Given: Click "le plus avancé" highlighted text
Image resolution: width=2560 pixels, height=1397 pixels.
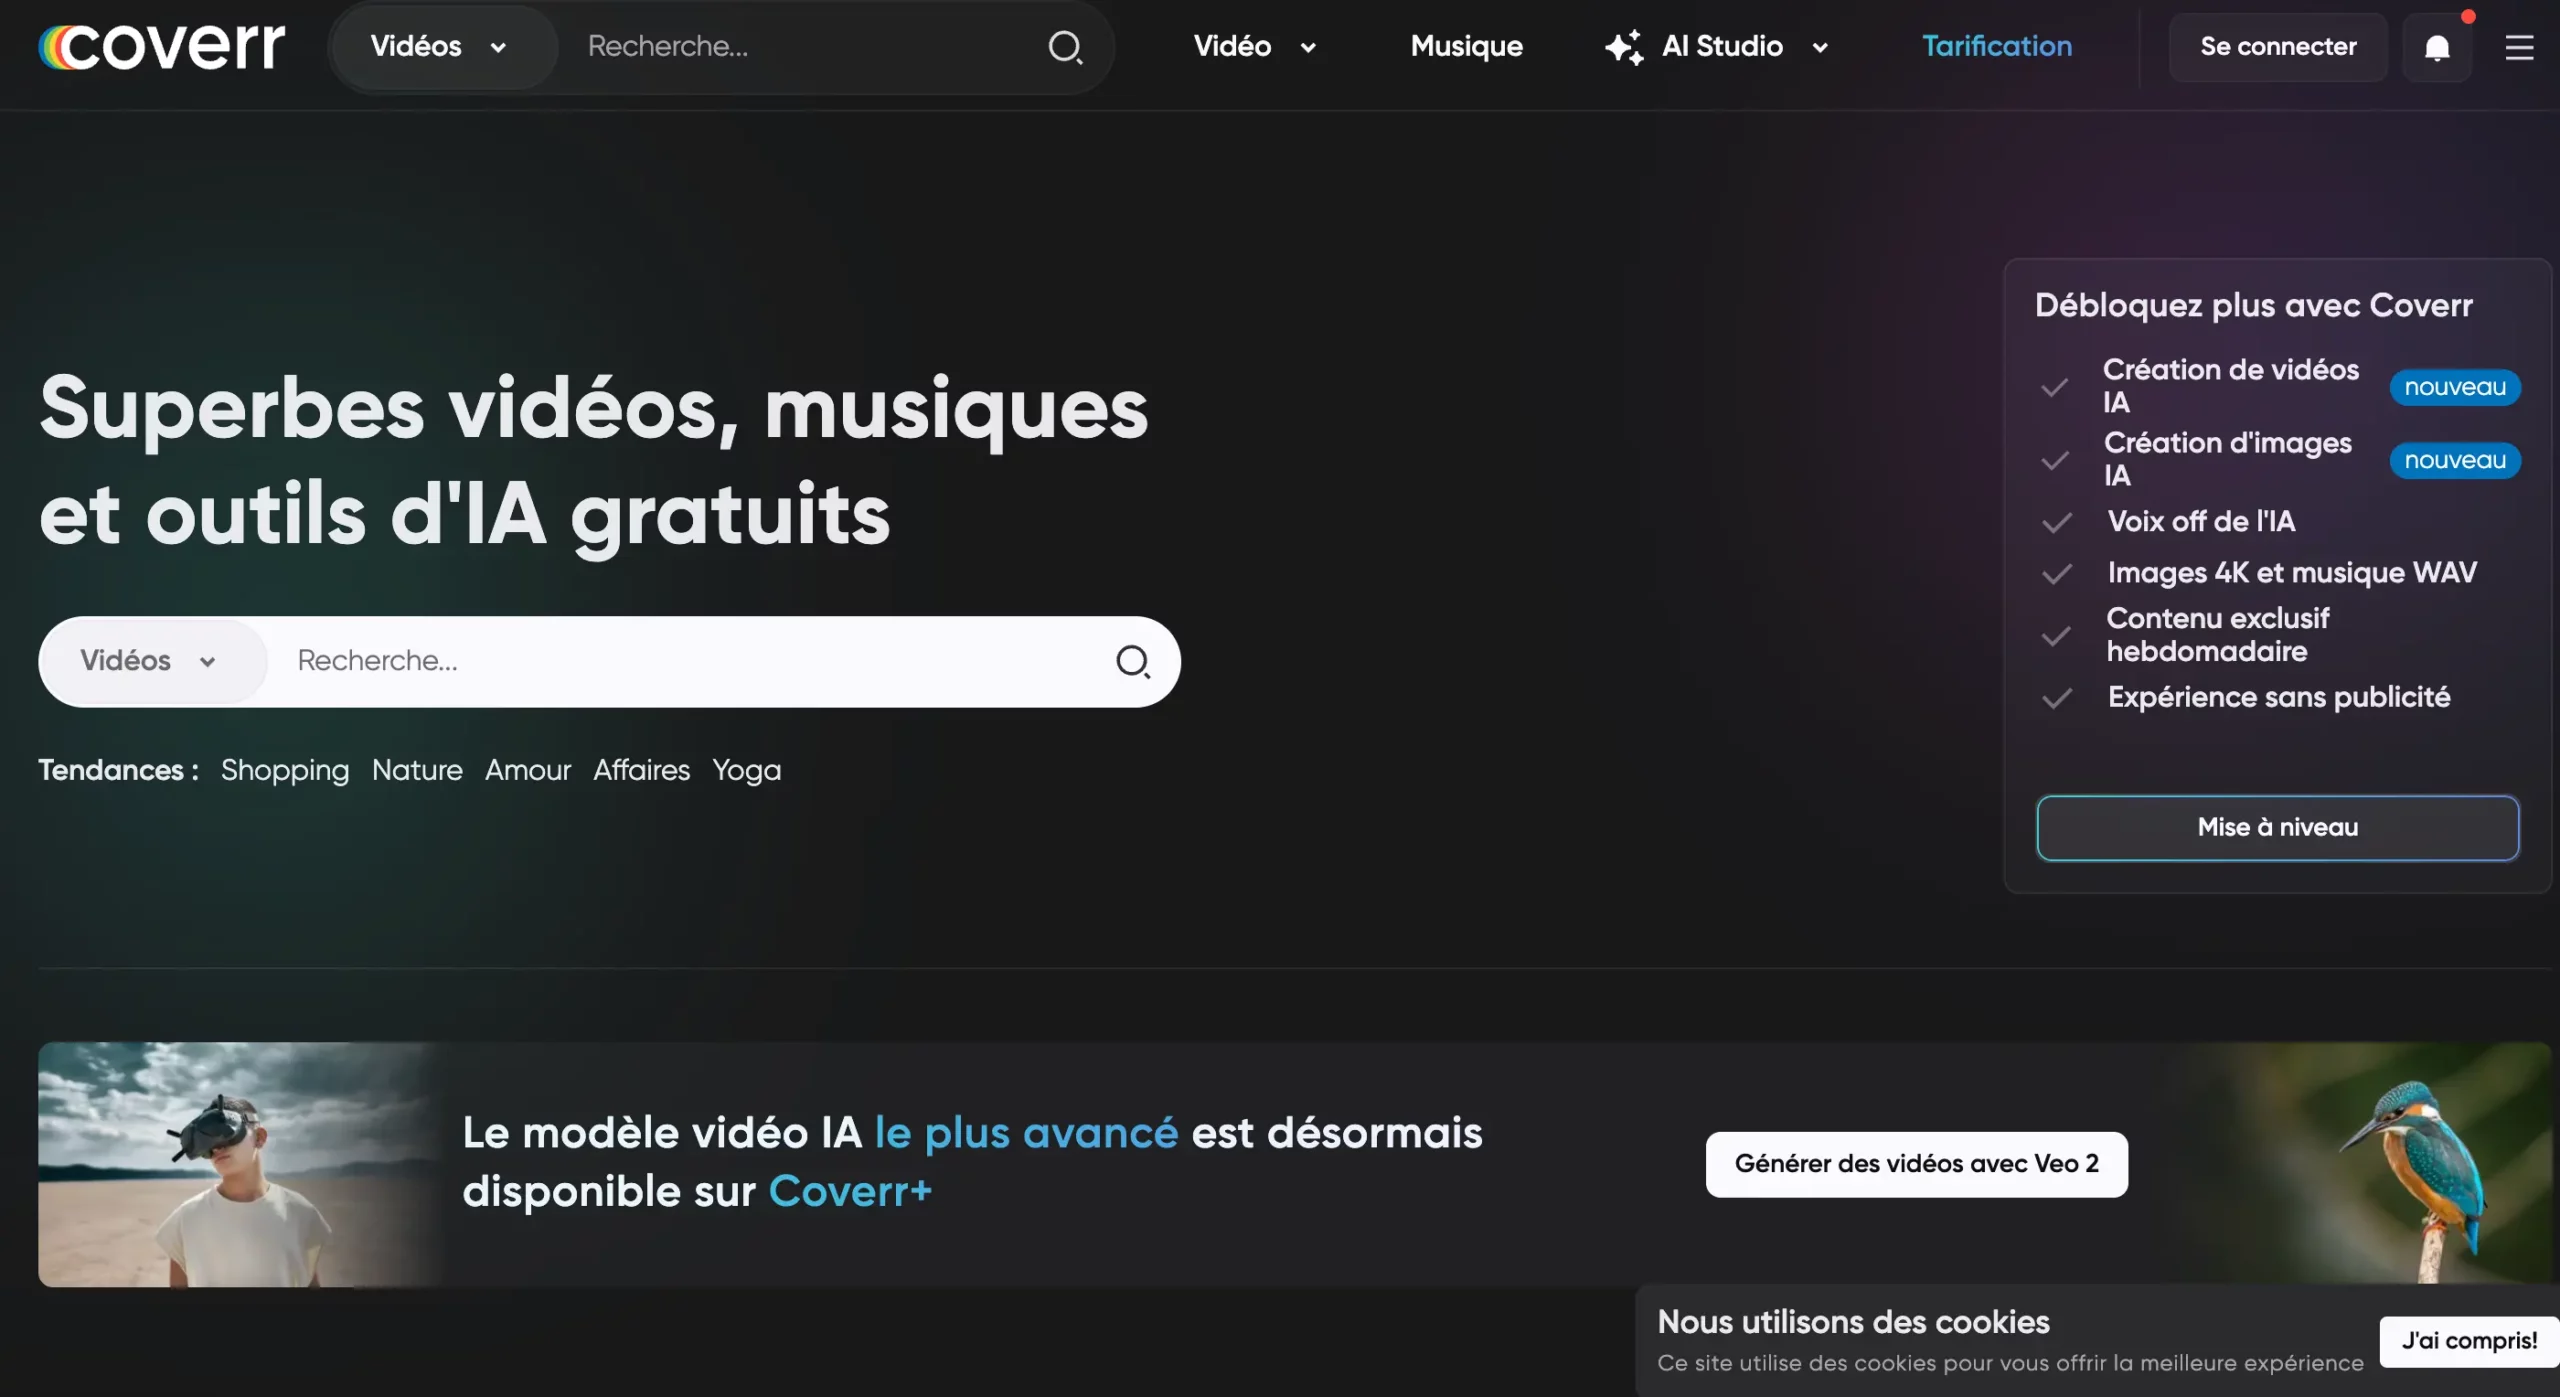Looking at the screenshot, I should coord(1026,1133).
